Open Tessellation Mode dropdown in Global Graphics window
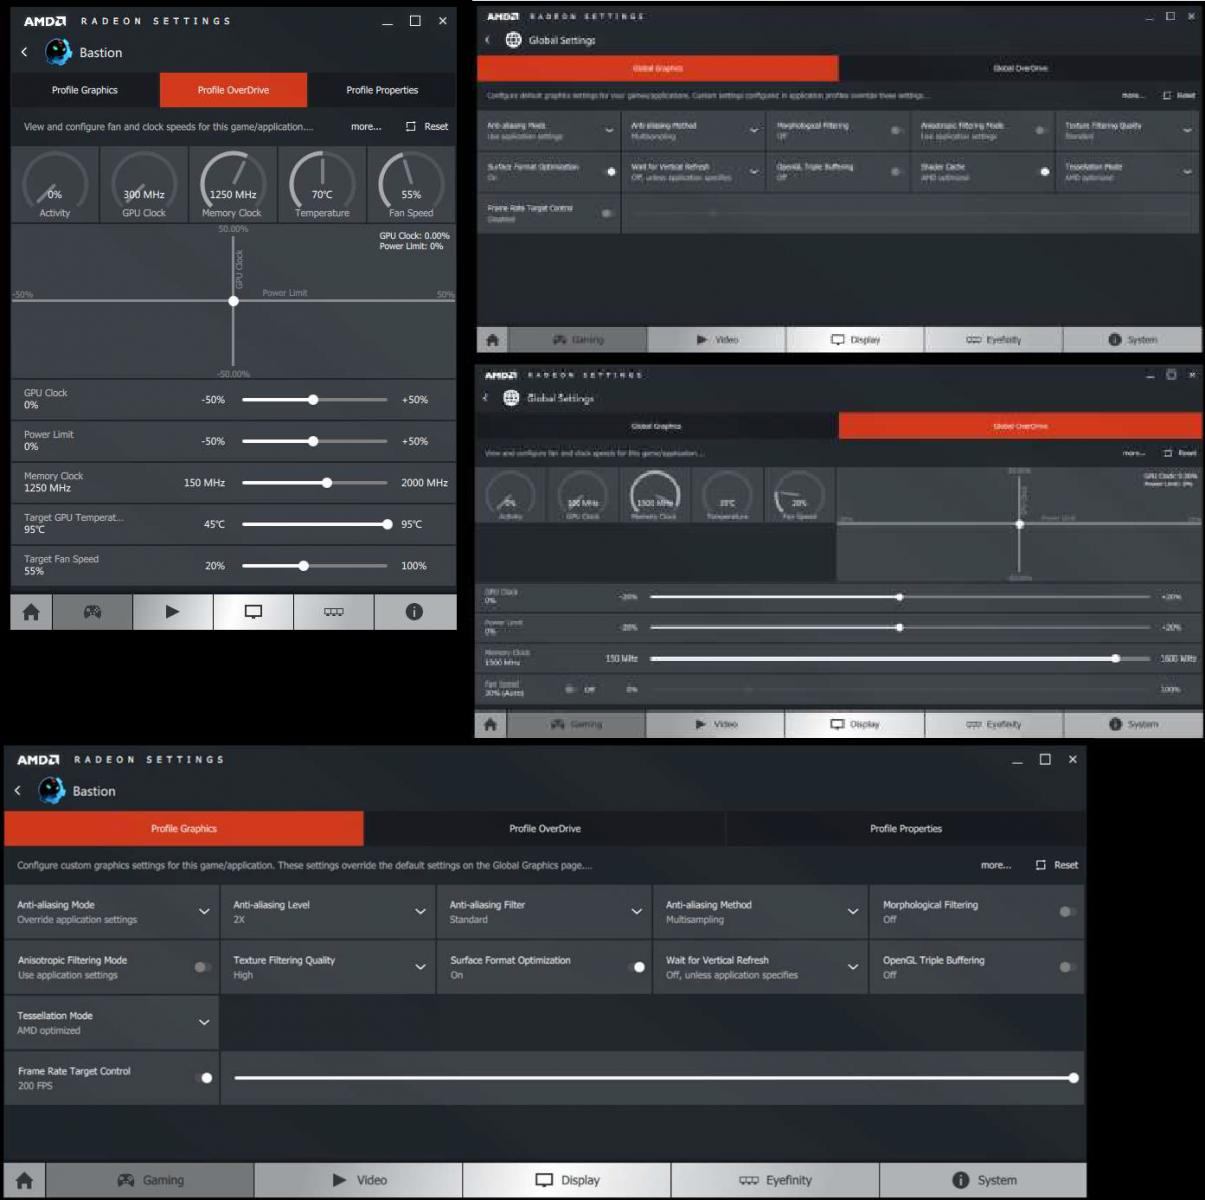Viewport: 1205px width, 1200px height. [x=1187, y=172]
